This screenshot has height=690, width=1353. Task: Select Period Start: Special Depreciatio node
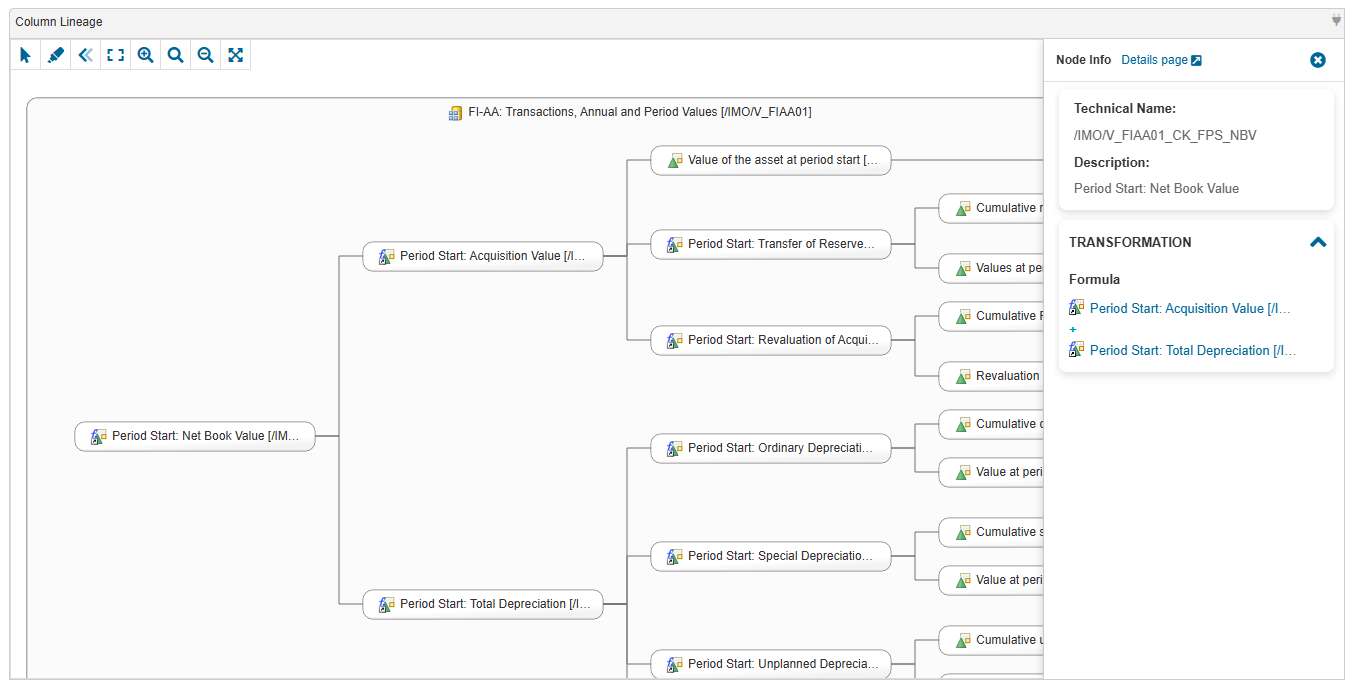point(771,556)
